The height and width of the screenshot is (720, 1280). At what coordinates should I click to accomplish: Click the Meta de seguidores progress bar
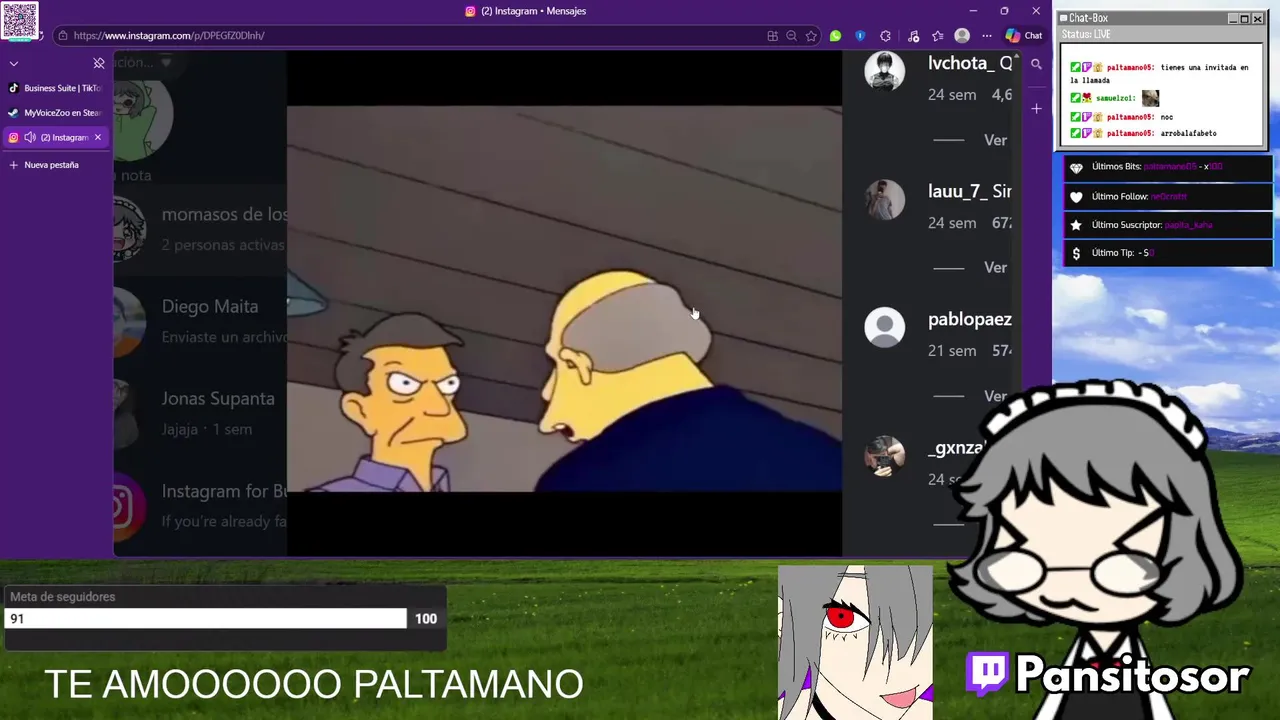(206, 619)
